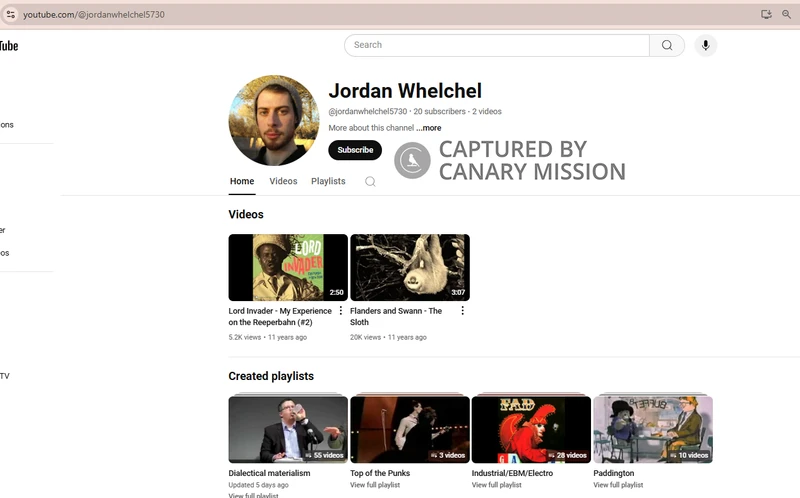This screenshot has width=800, height=498.
Task: Play Flanders and Swann Sloth thumbnail
Action: [410, 267]
